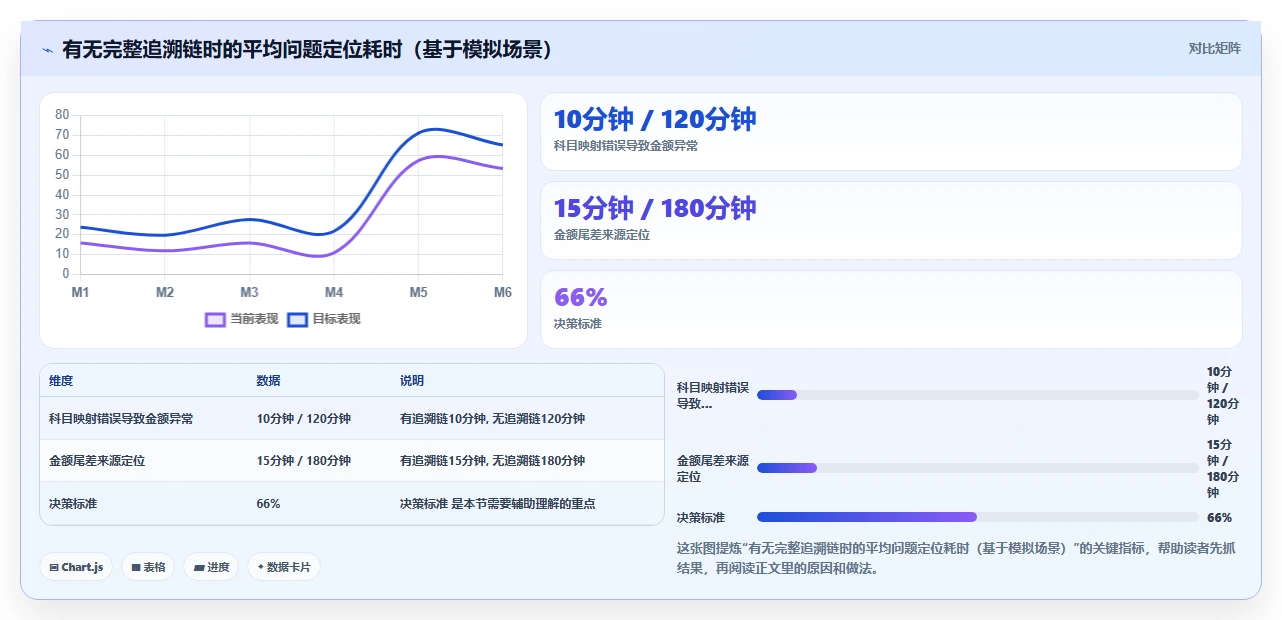Image resolution: width=1282 pixels, height=620 pixels.
Task: Click the 66% 决策标准 progress bar
Action: click(x=978, y=517)
